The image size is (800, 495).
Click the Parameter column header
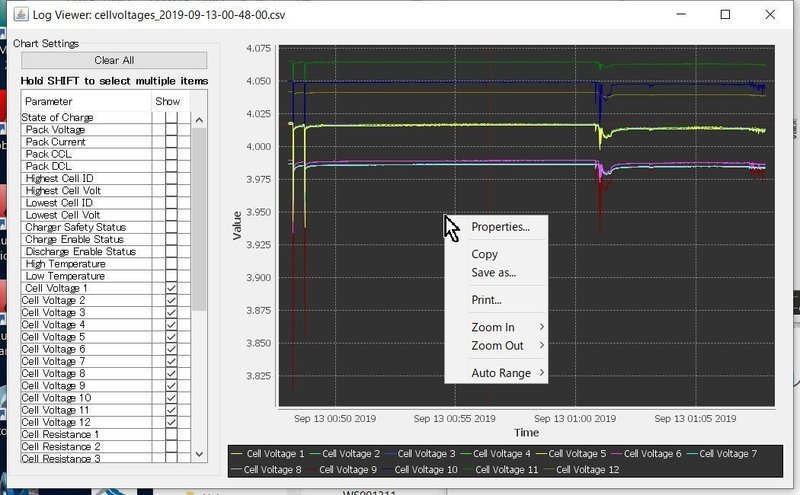[x=86, y=101]
